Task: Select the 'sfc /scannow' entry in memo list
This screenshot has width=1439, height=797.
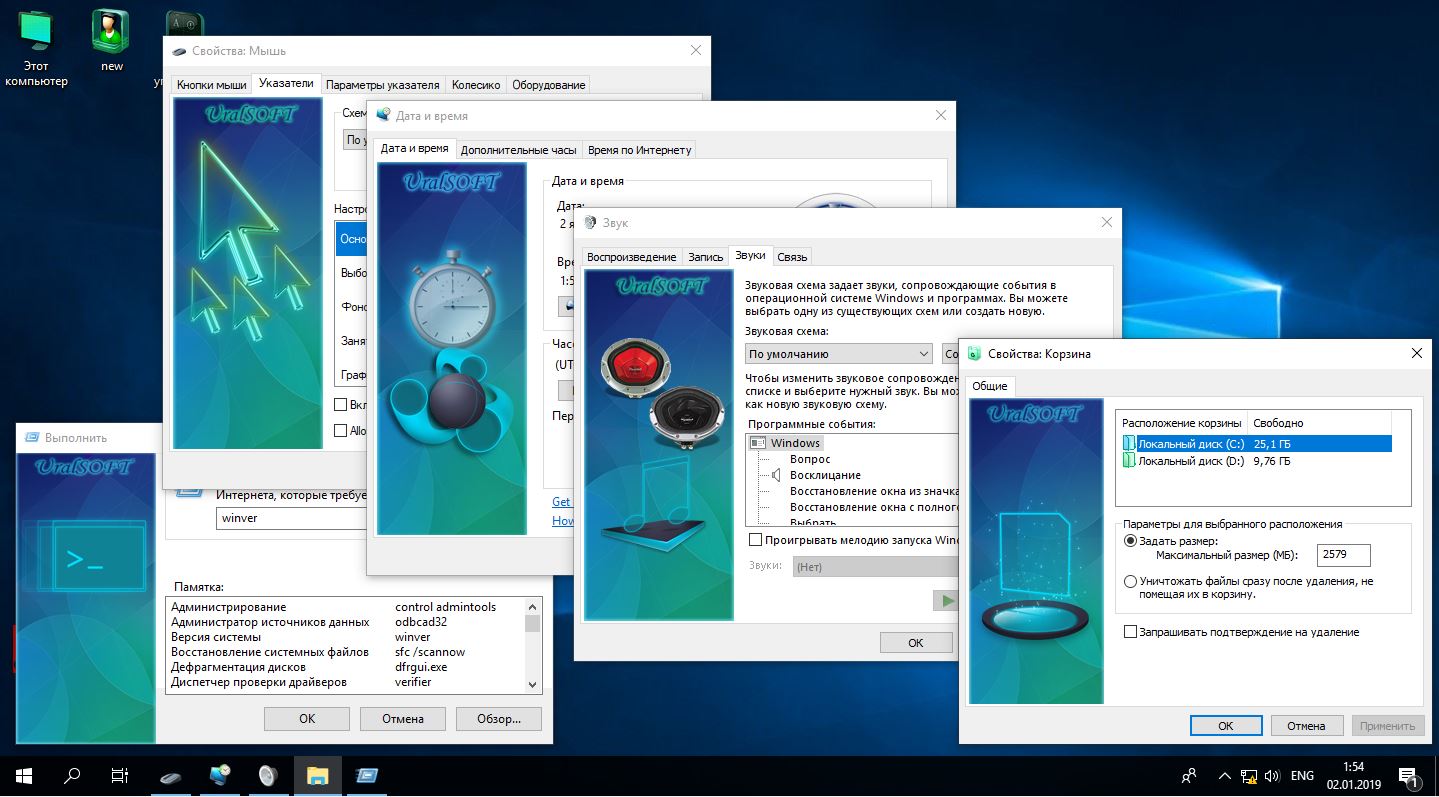Action: click(430, 652)
